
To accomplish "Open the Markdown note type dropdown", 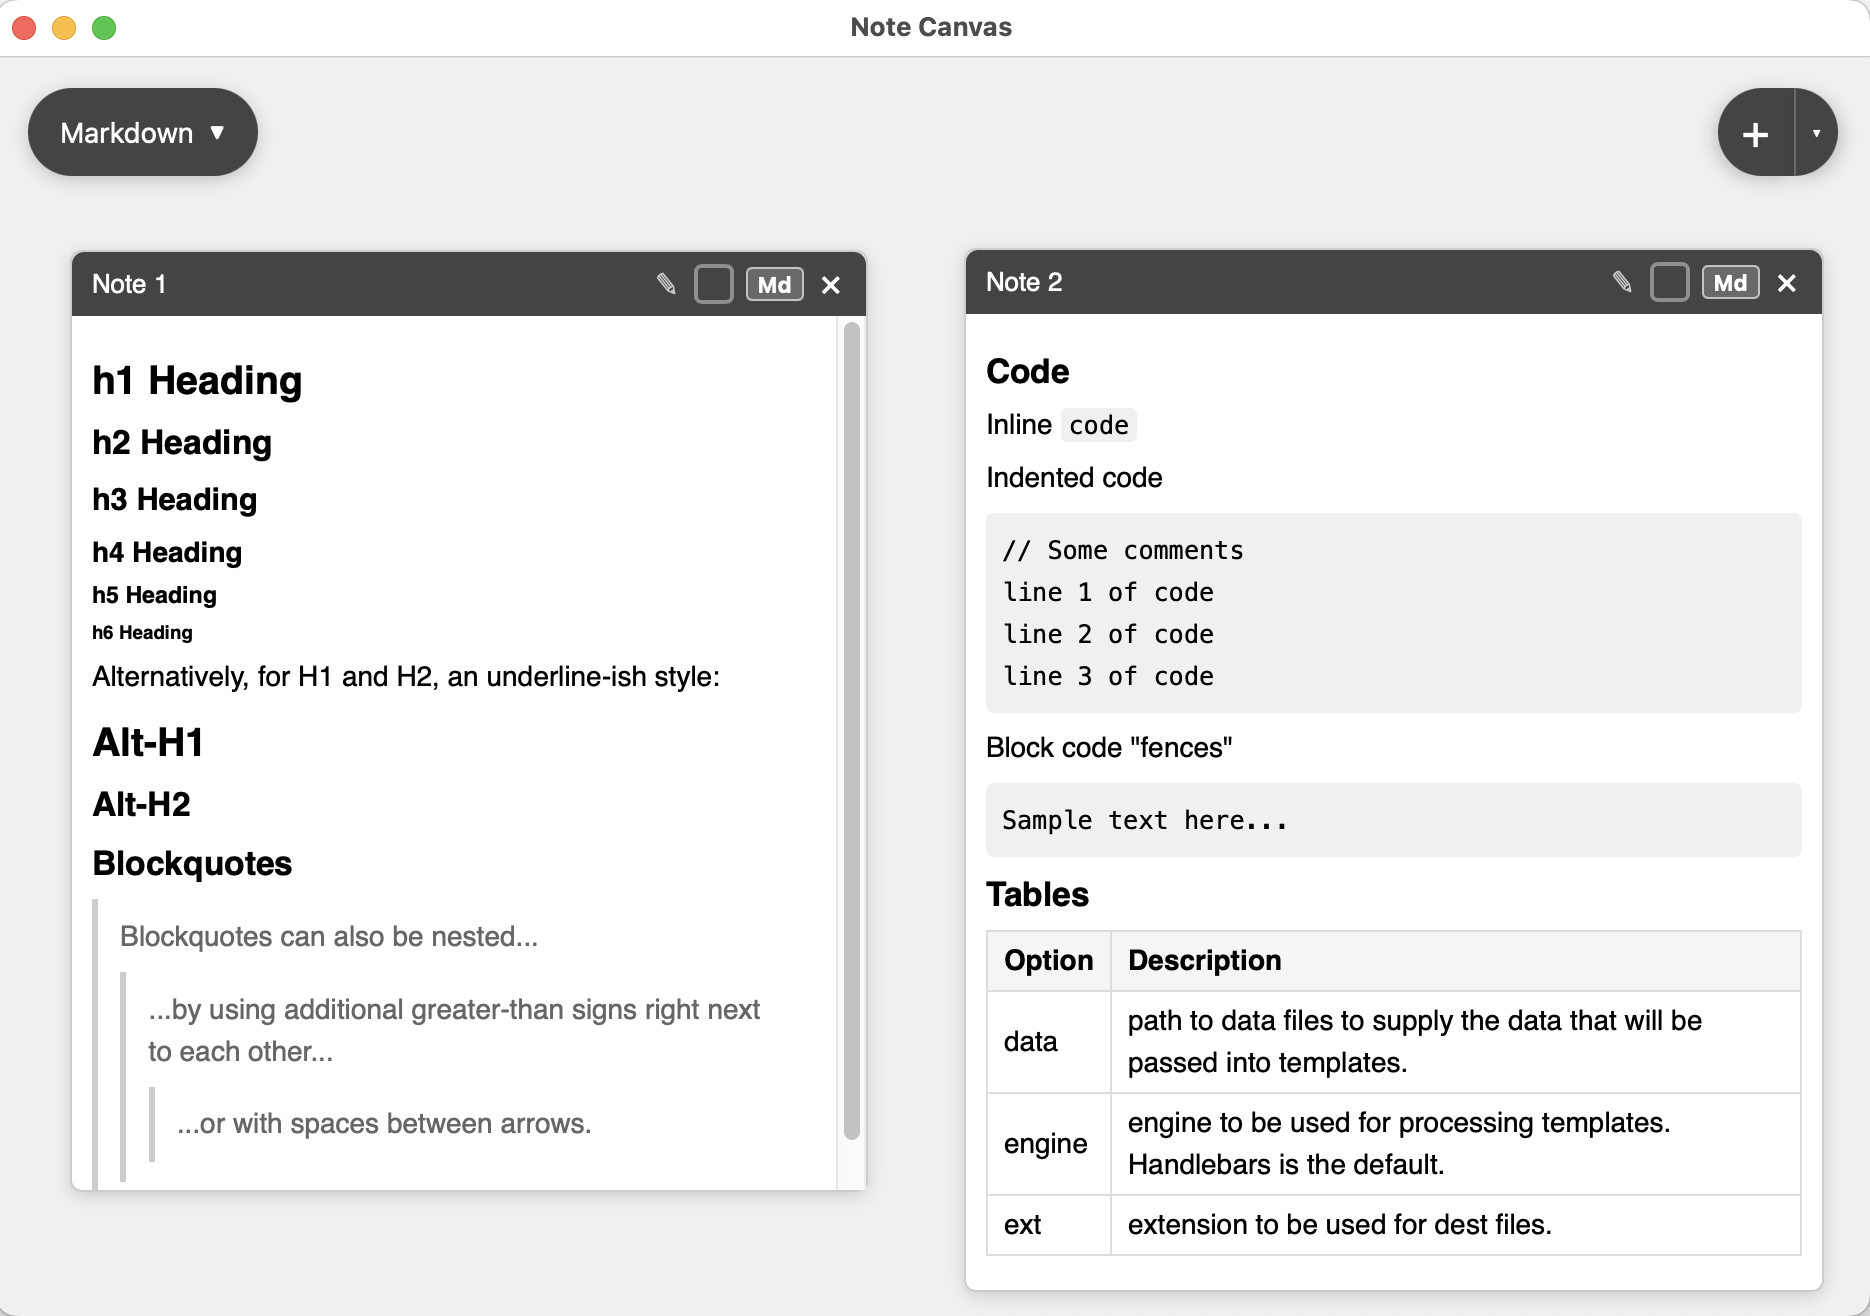I will click(x=142, y=131).
